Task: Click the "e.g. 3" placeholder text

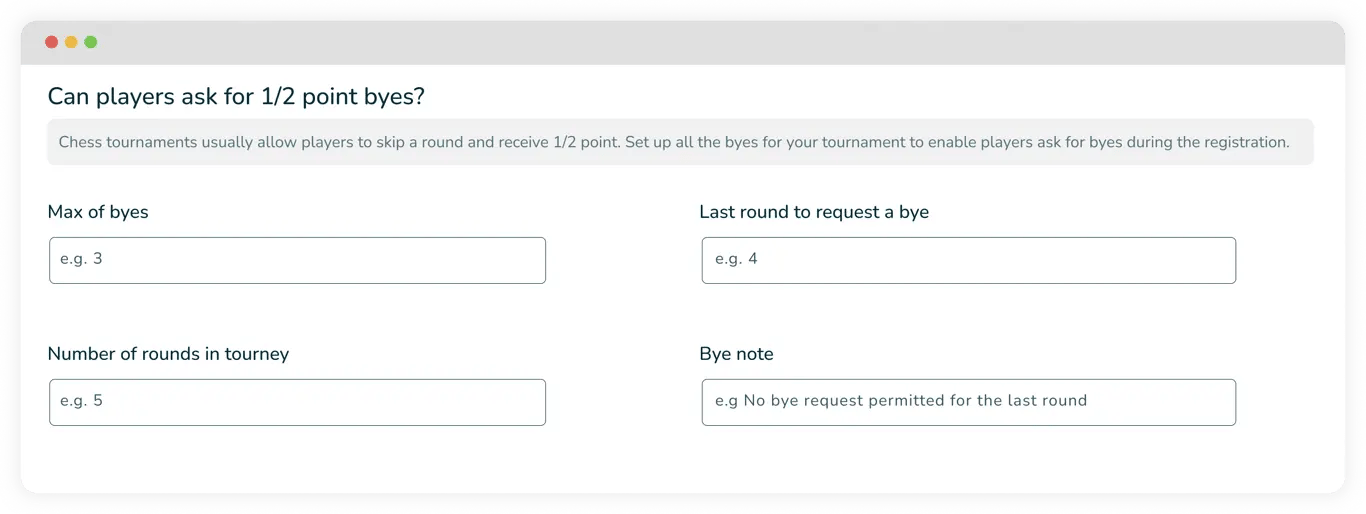Action: [x=81, y=259]
